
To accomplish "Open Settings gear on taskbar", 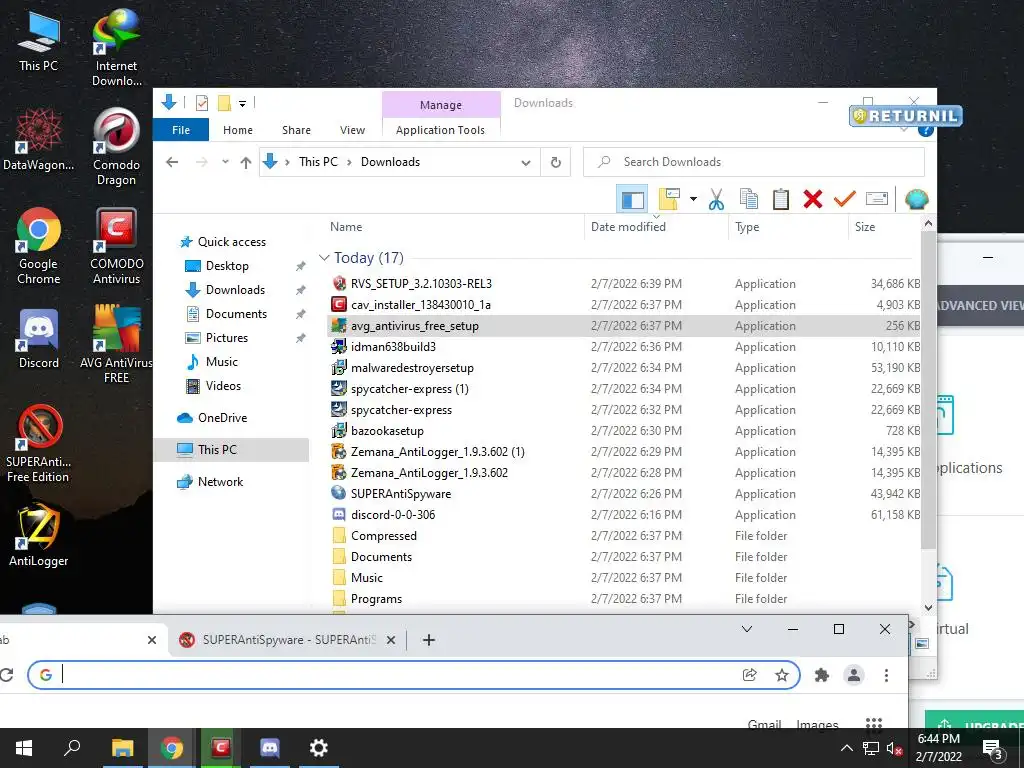I will 318,748.
